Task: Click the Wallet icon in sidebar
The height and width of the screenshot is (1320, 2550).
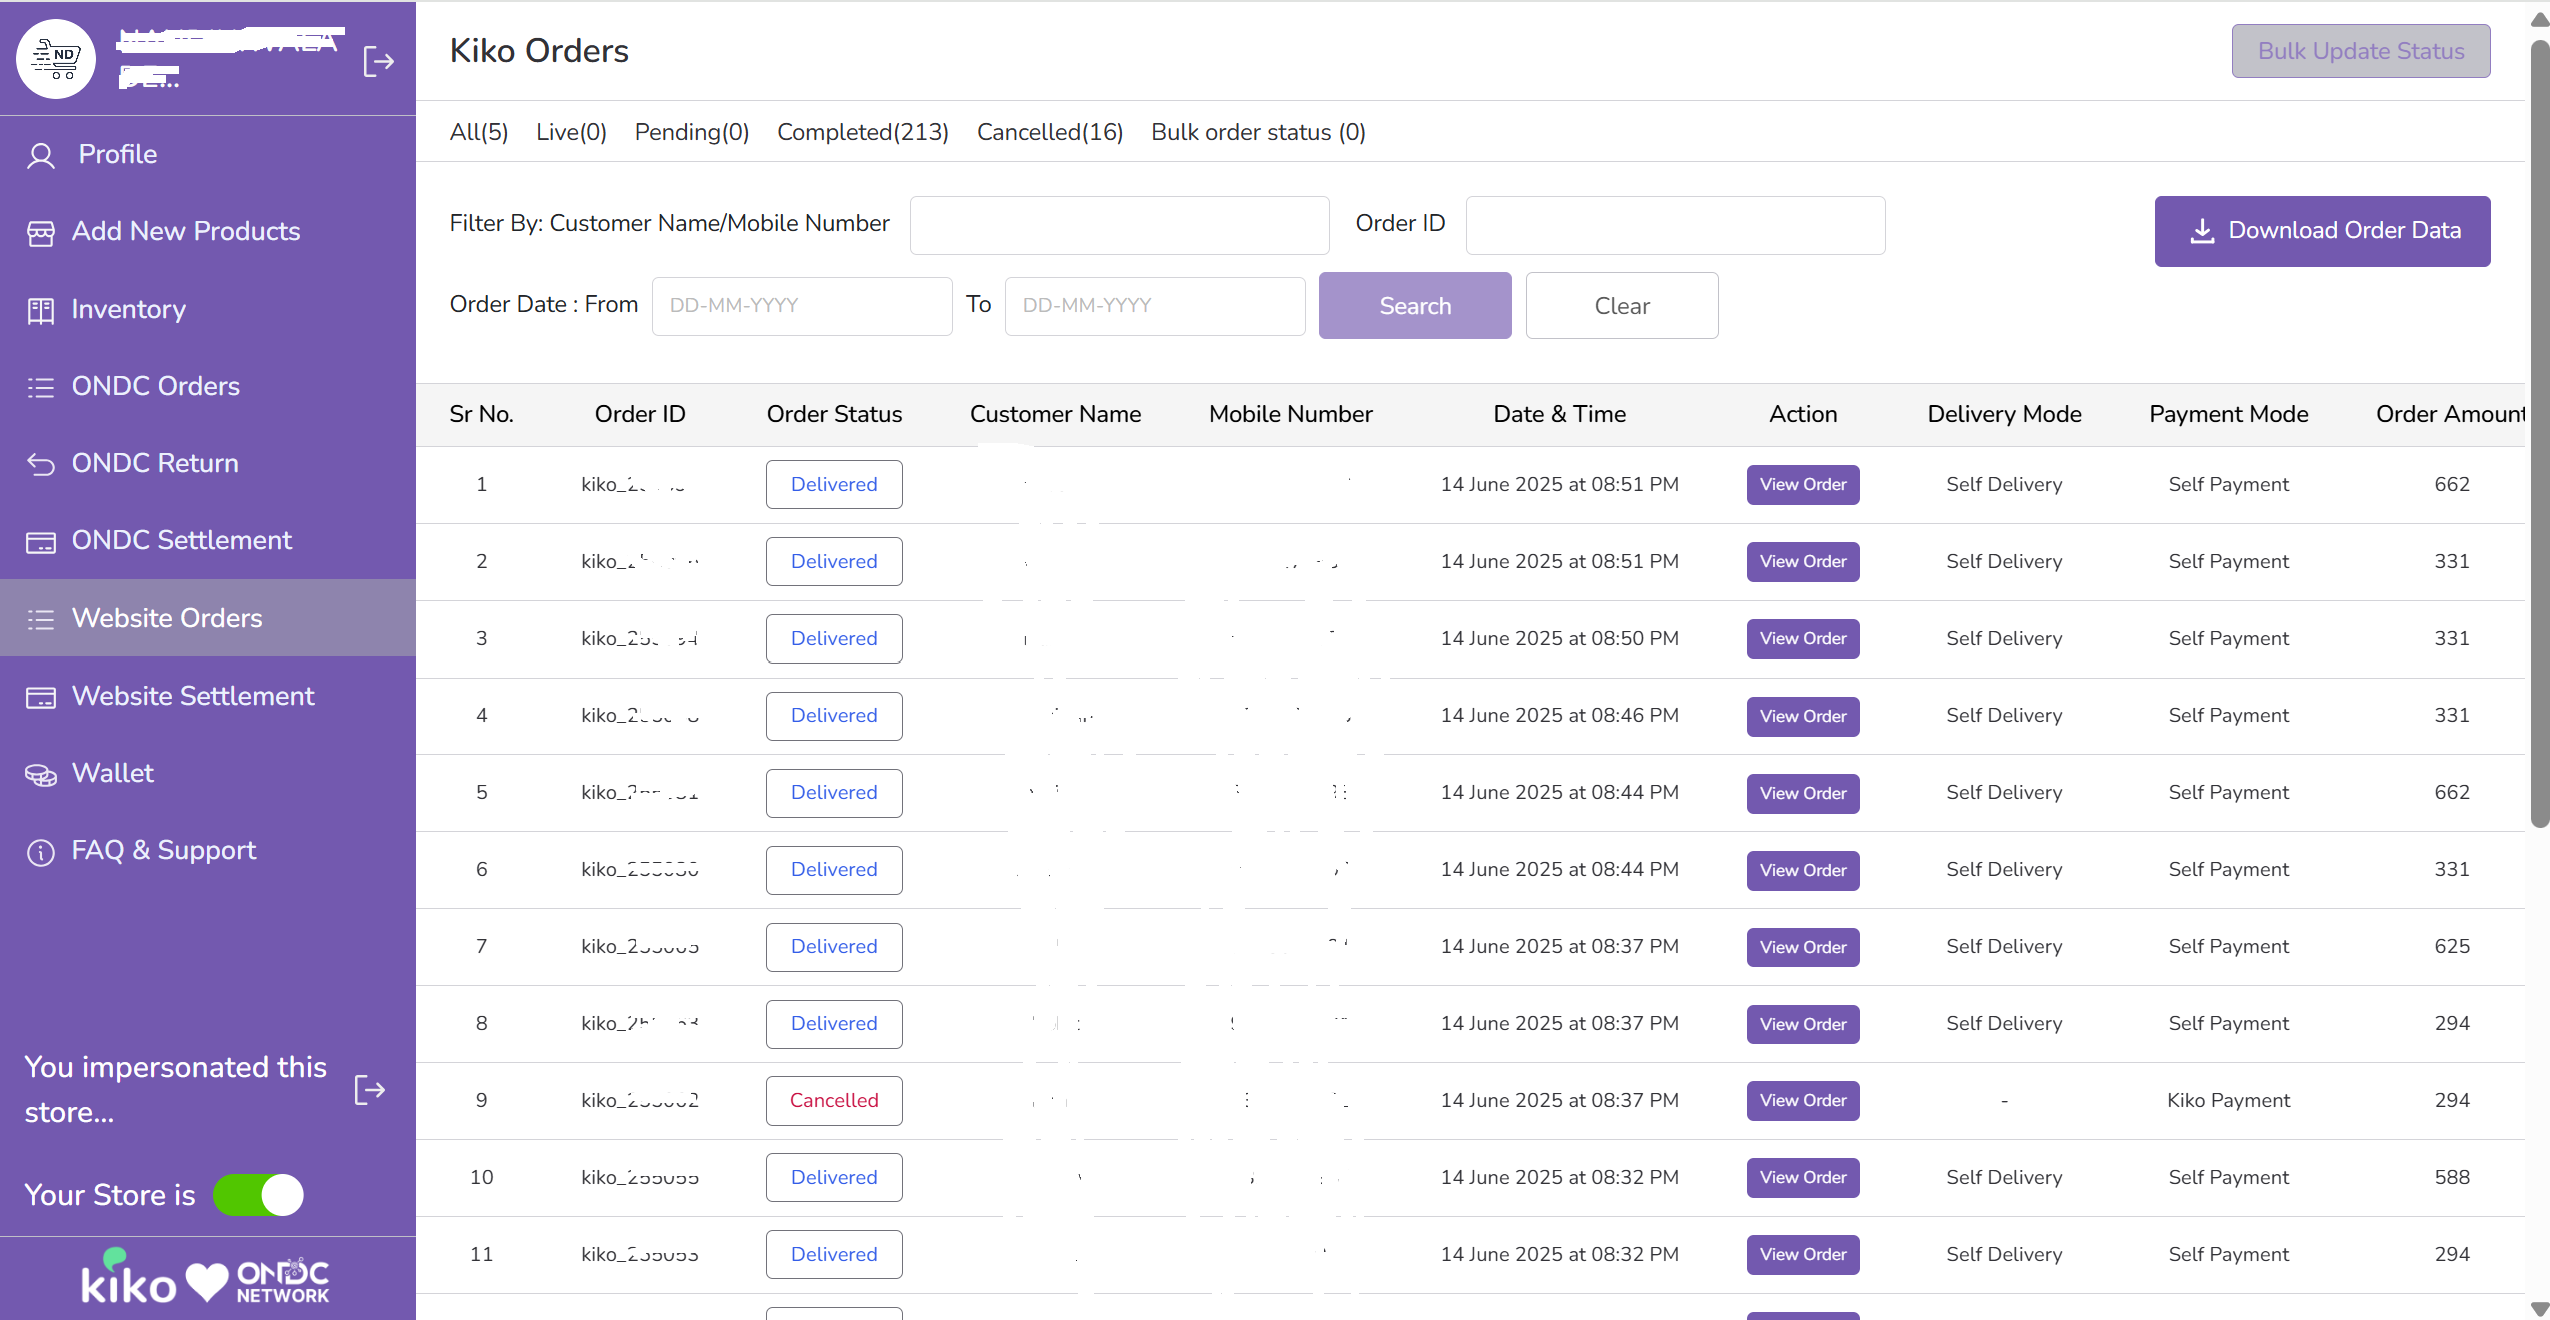Action: (x=41, y=774)
